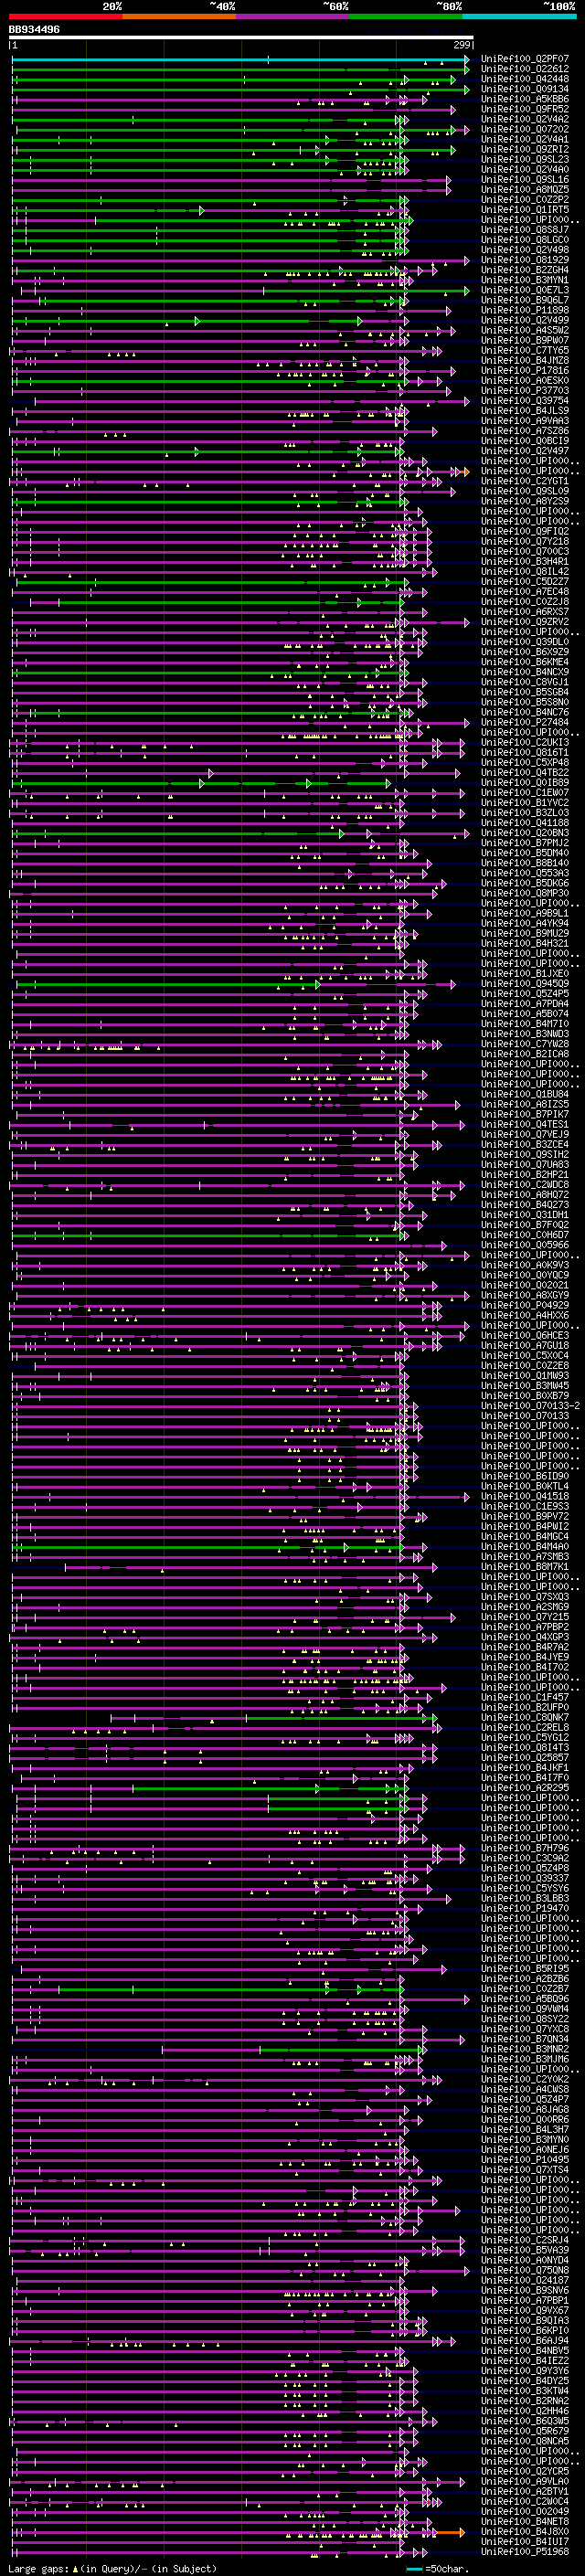Select hit UniRef100_Q8NCA5
The height and width of the screenshot is (2576, 585).
(525, 2441)
